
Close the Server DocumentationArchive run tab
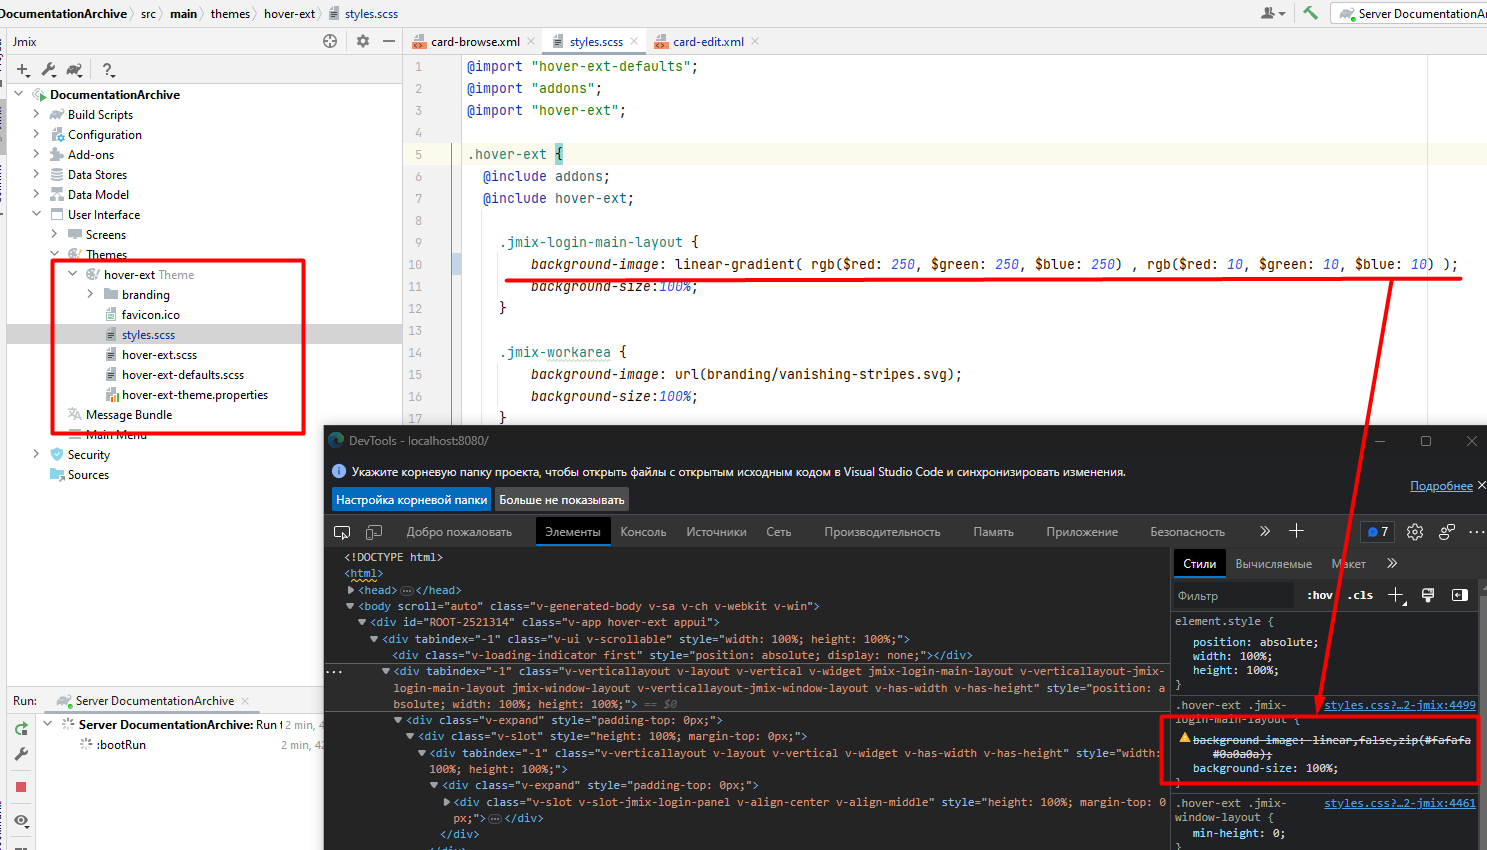coord(245,700)
